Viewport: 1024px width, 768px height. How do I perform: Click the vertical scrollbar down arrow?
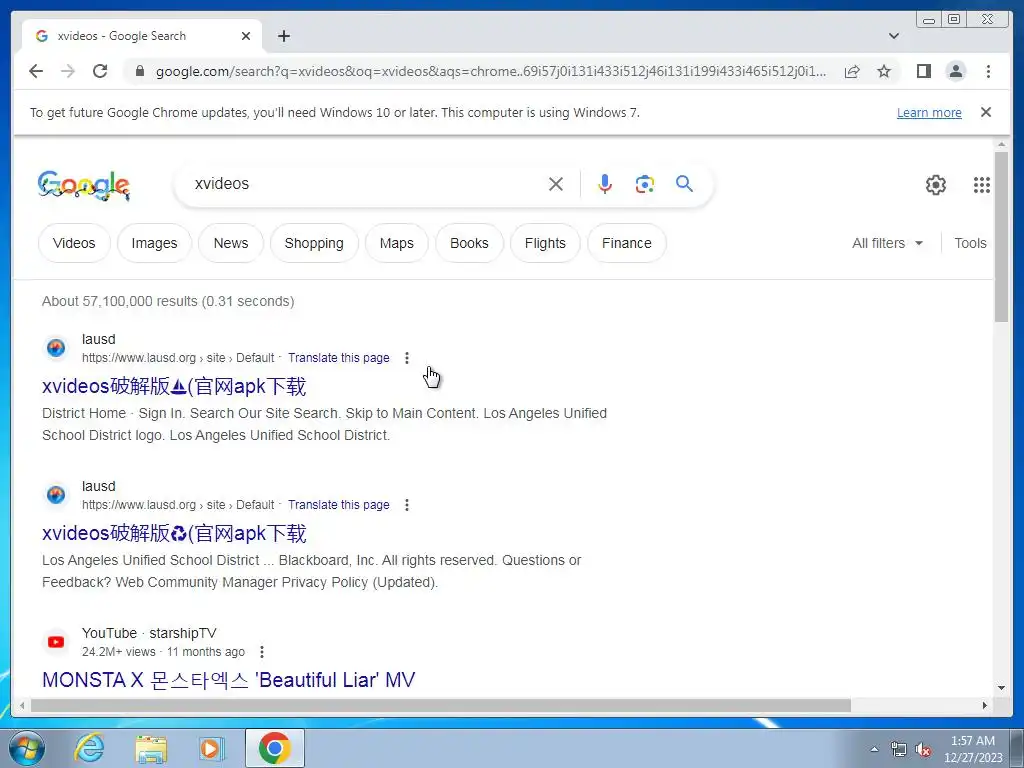[1001, 688]
